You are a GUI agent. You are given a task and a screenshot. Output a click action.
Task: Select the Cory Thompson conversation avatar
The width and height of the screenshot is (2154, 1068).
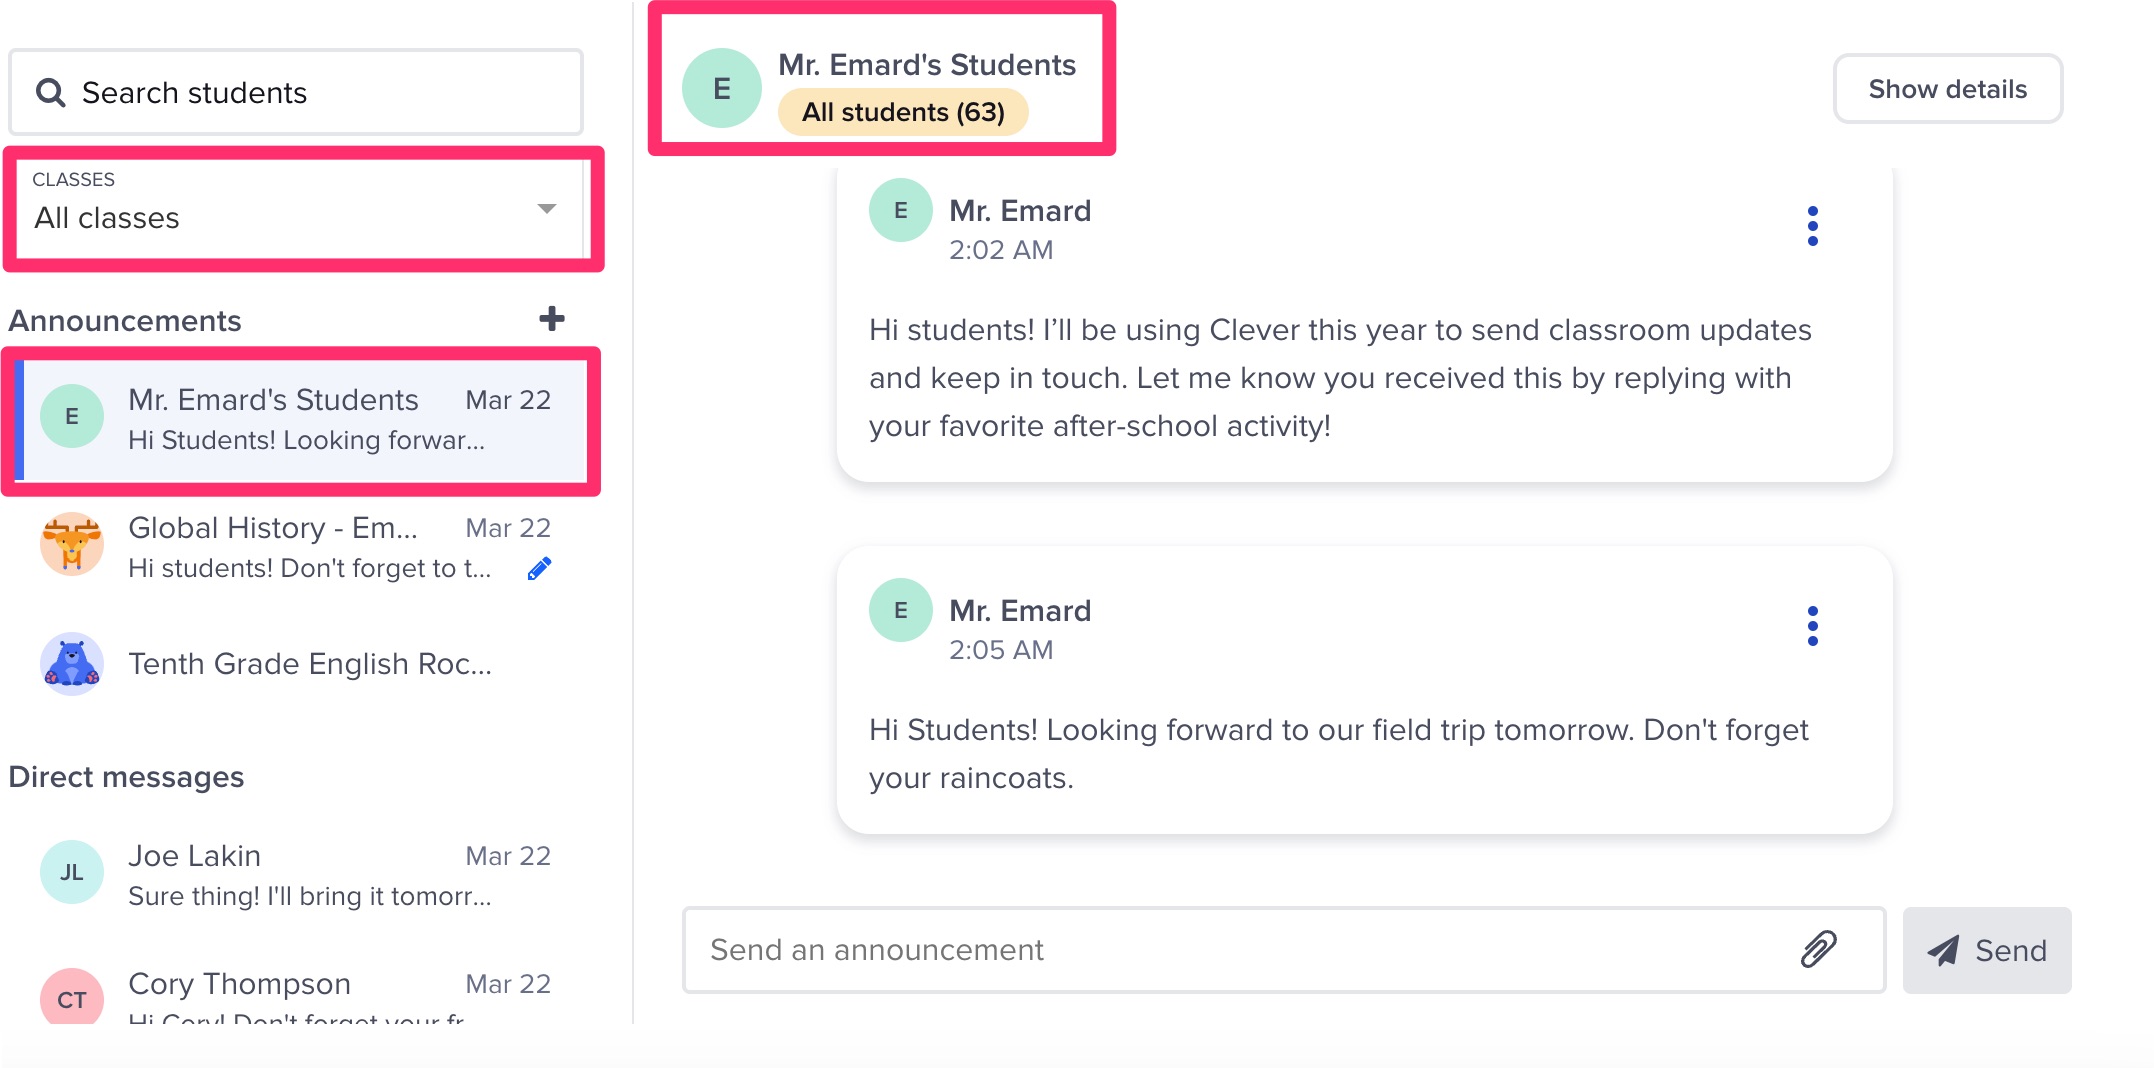pyautogui.click(x=71, y=997)
